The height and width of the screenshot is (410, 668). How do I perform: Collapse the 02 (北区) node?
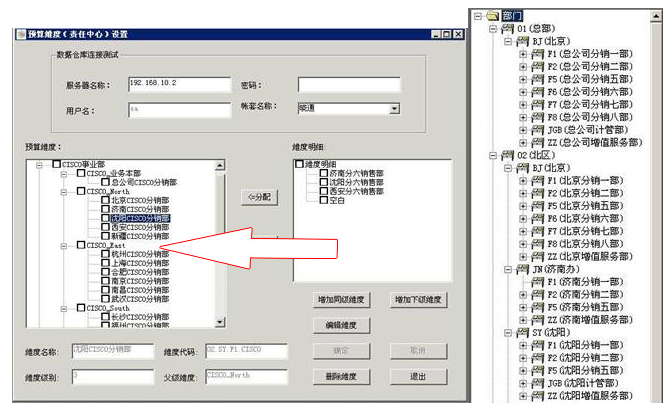(493, 156)
